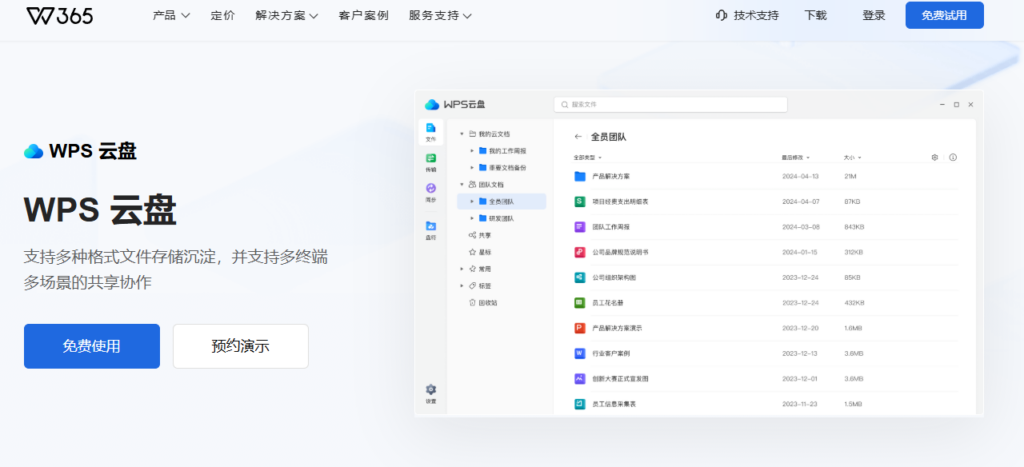
Task: Collapse the 团队文档 tree arrow
Action: pyautogui.click(x=462, y=185)
